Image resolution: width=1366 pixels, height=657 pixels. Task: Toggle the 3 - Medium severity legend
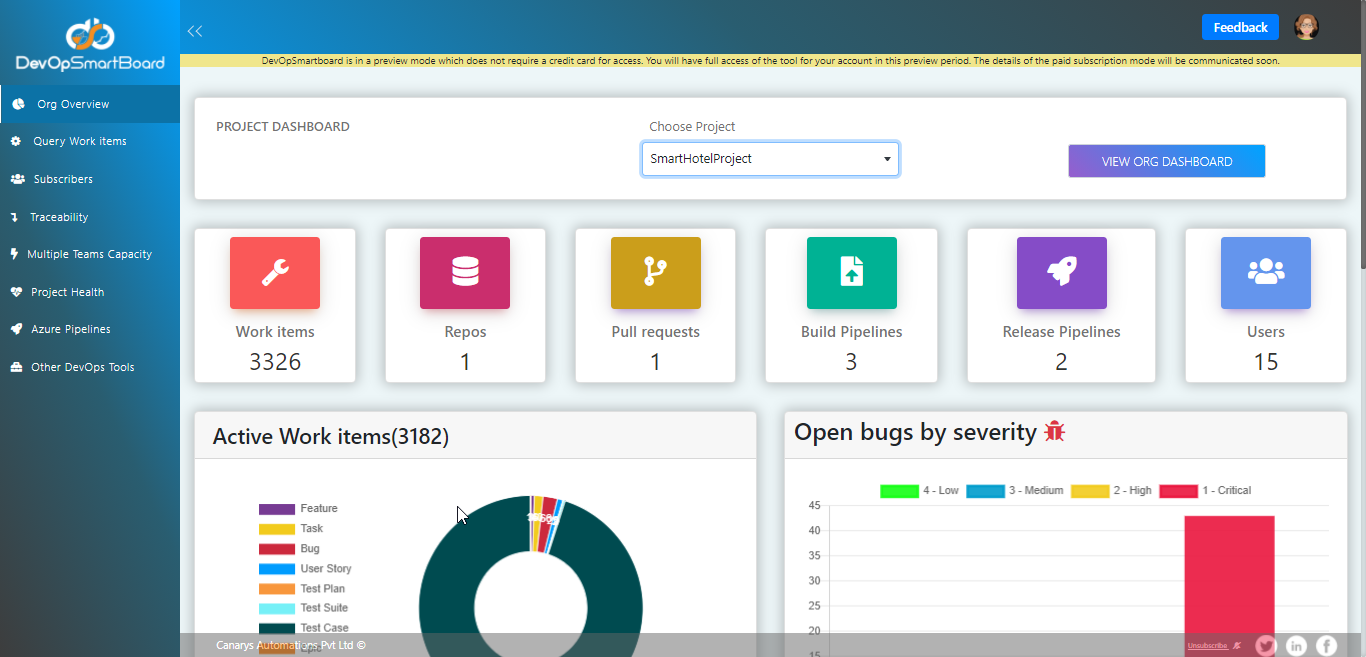click(1015, 491)
